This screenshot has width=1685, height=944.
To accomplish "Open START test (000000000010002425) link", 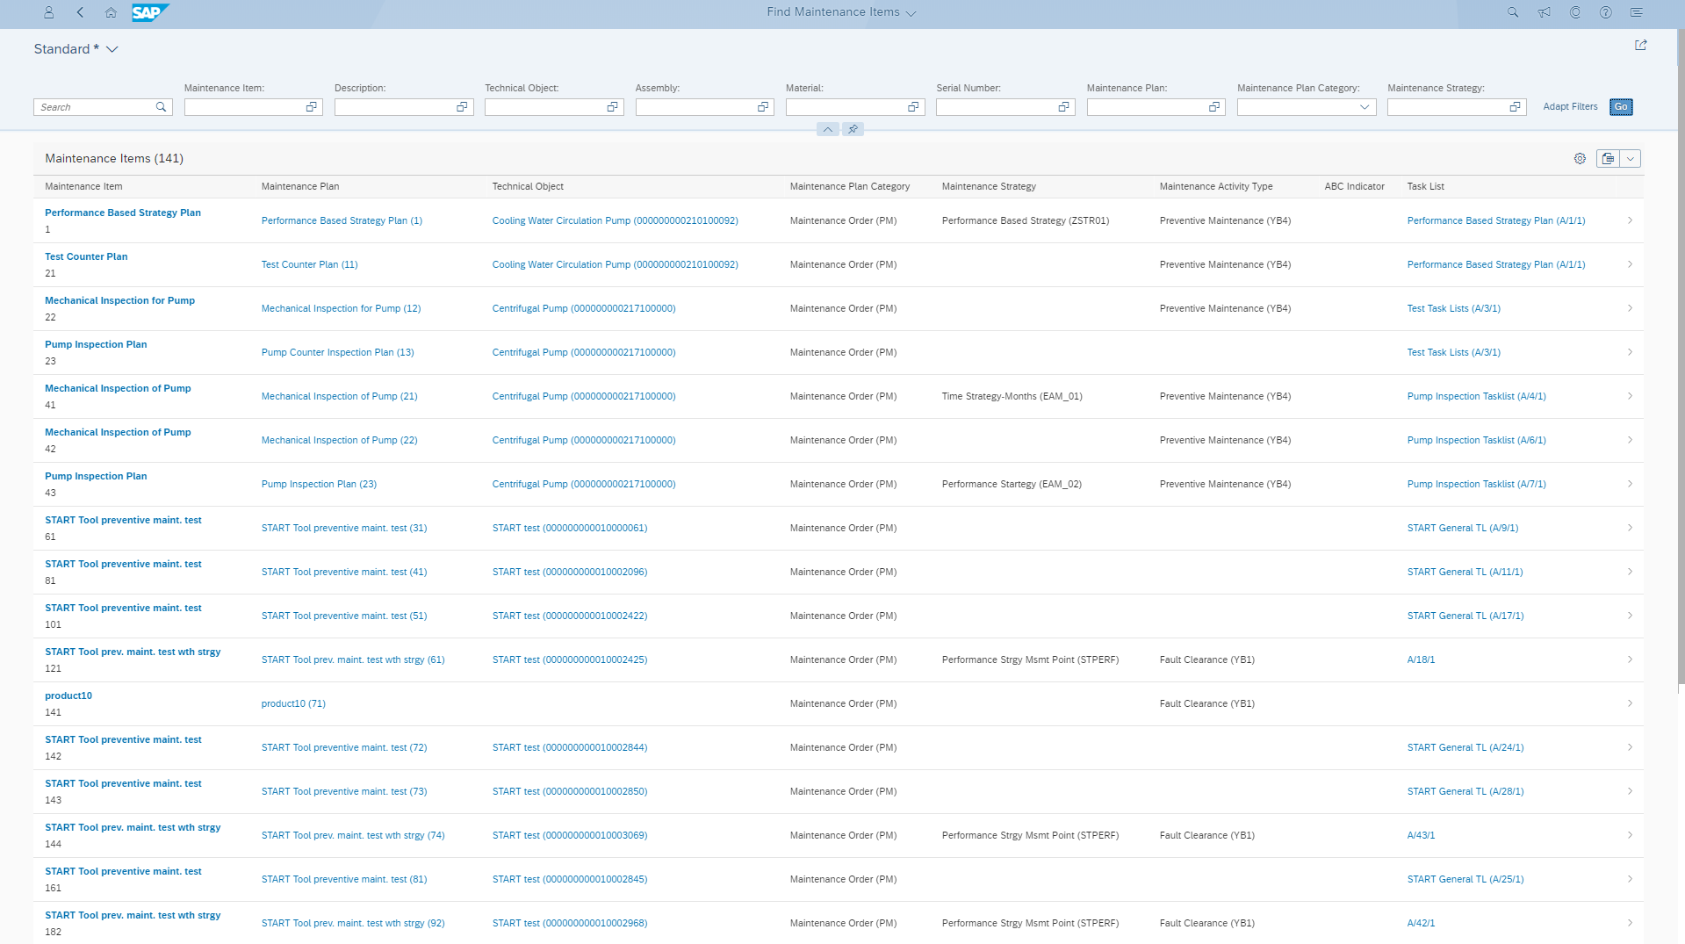I will pos(569,660).
